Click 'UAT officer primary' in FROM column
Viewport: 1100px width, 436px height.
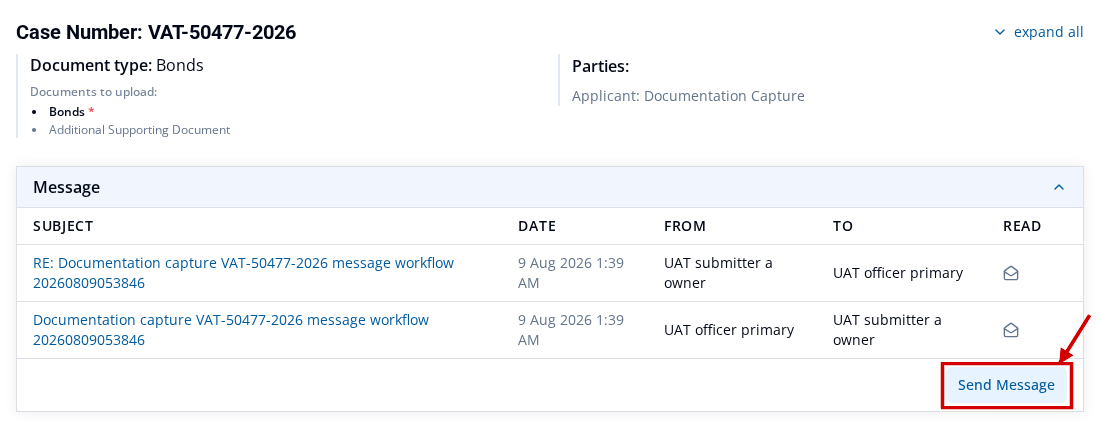point(729,330)
